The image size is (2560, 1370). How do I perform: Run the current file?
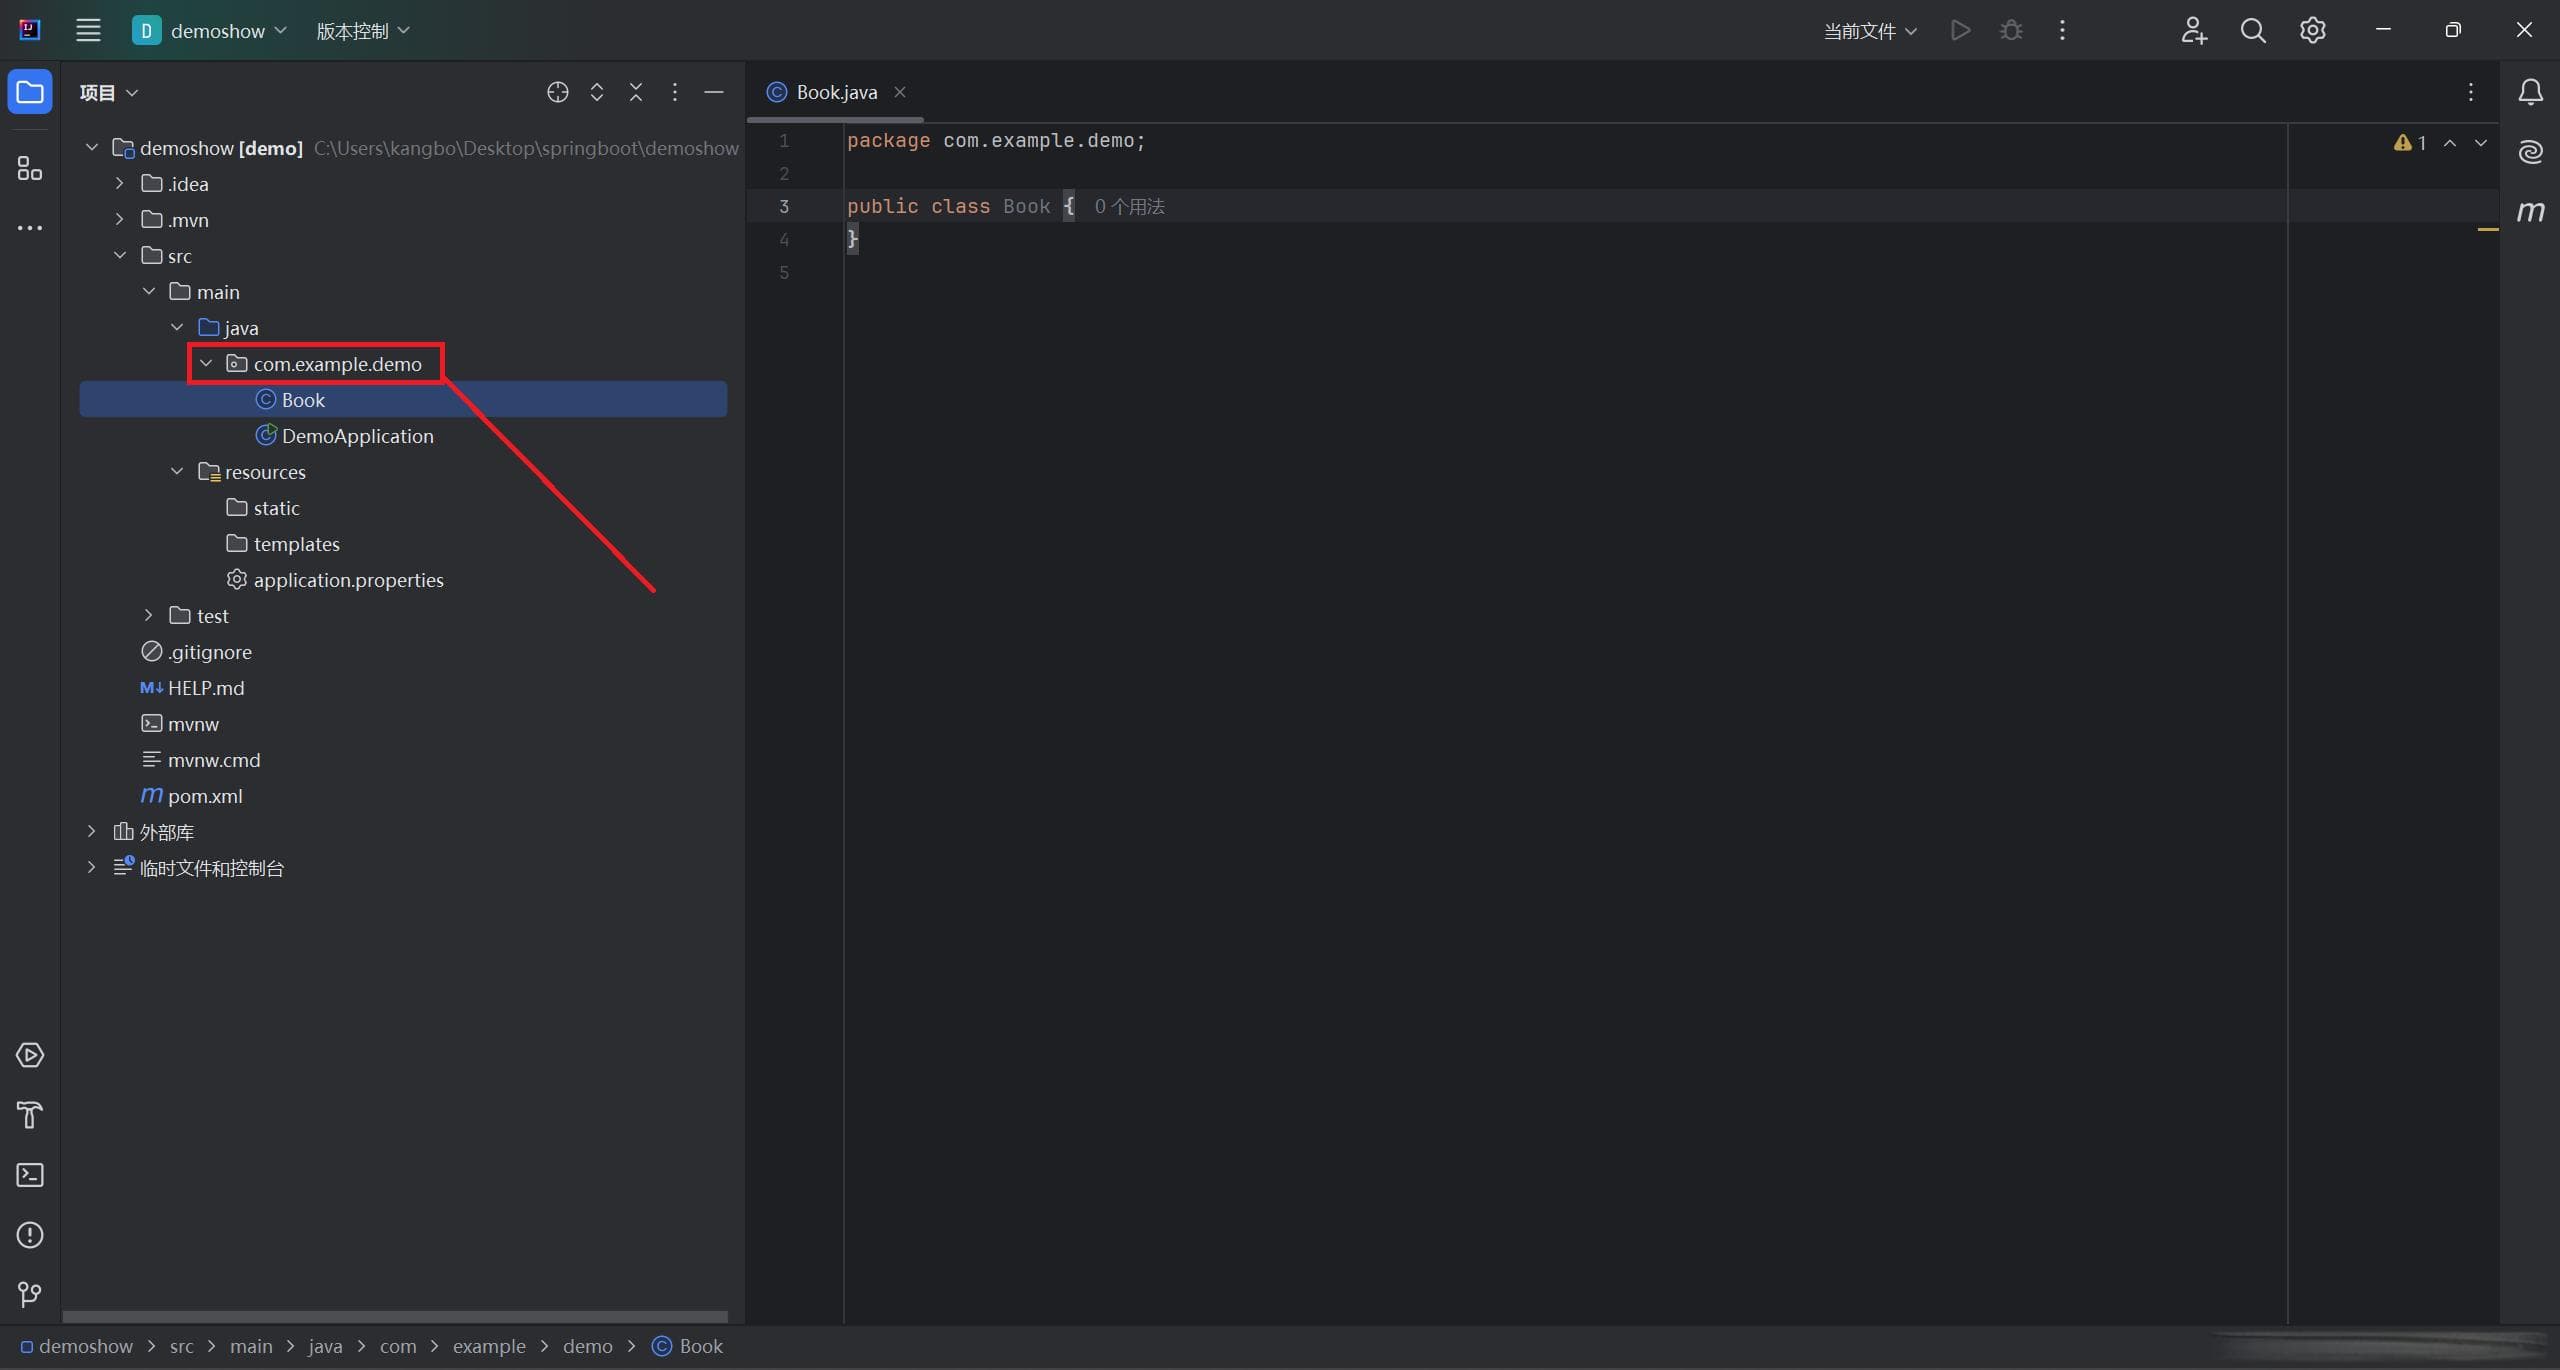1961,30
